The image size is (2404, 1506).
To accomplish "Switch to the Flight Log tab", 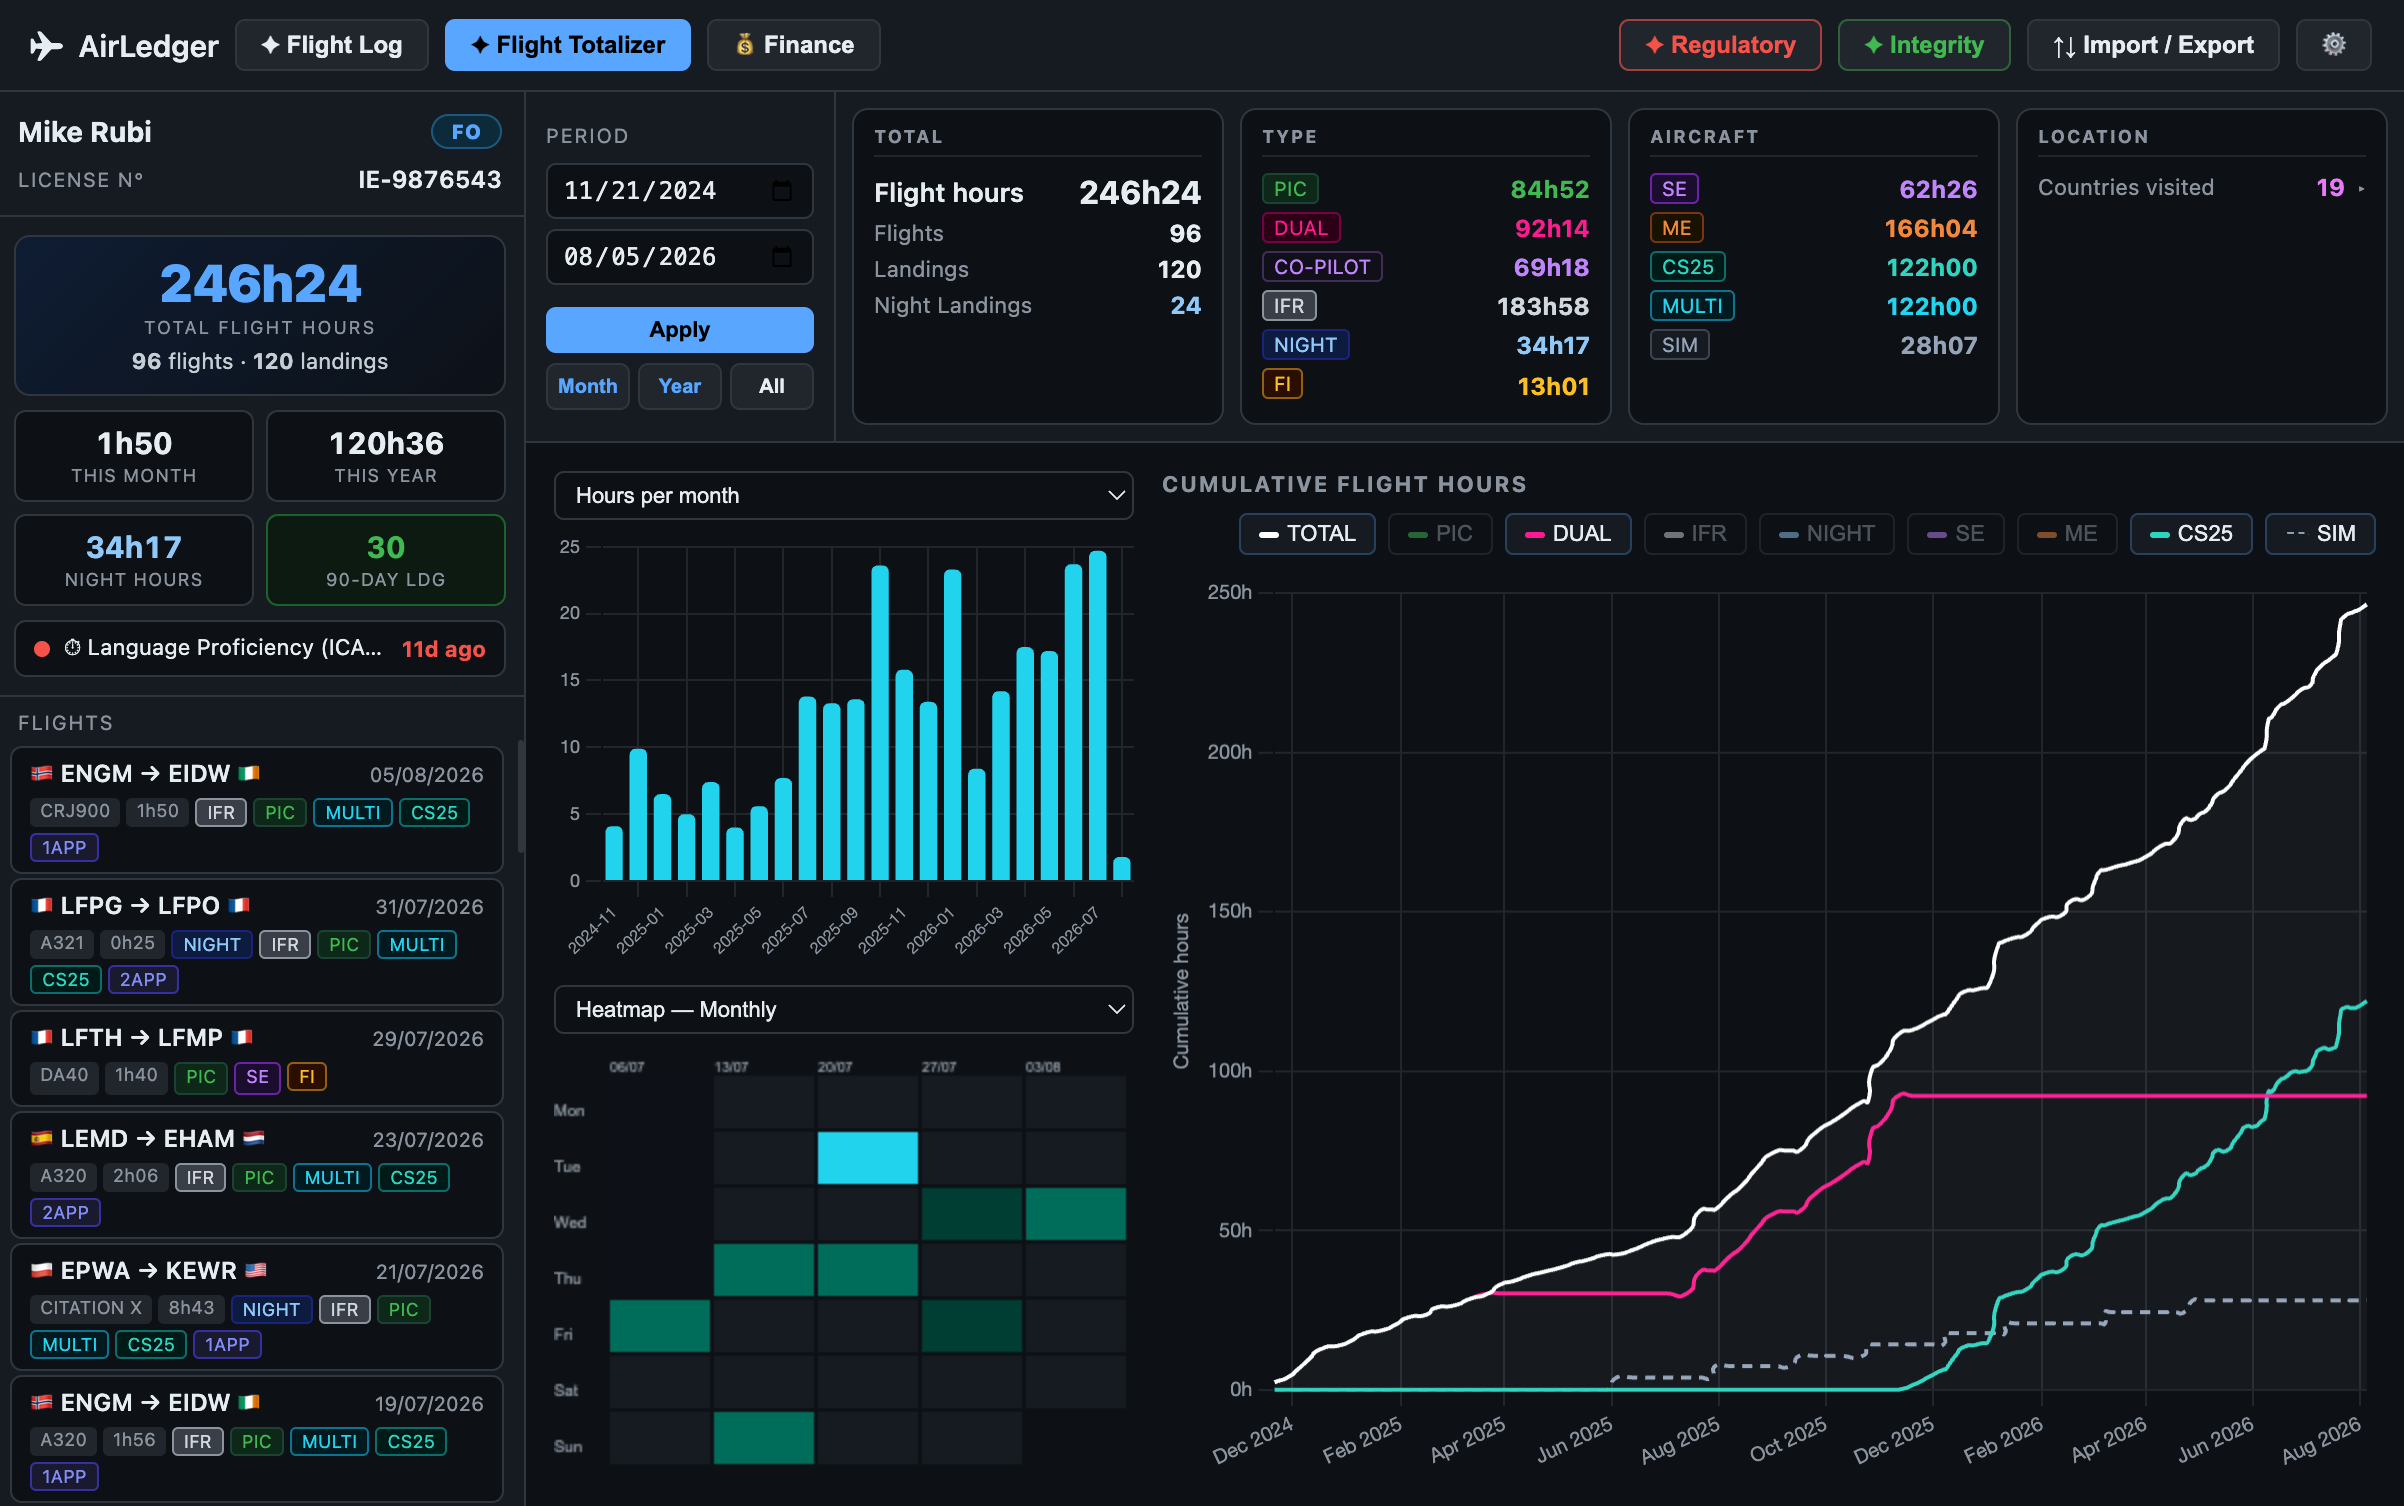I will [332, 45].
